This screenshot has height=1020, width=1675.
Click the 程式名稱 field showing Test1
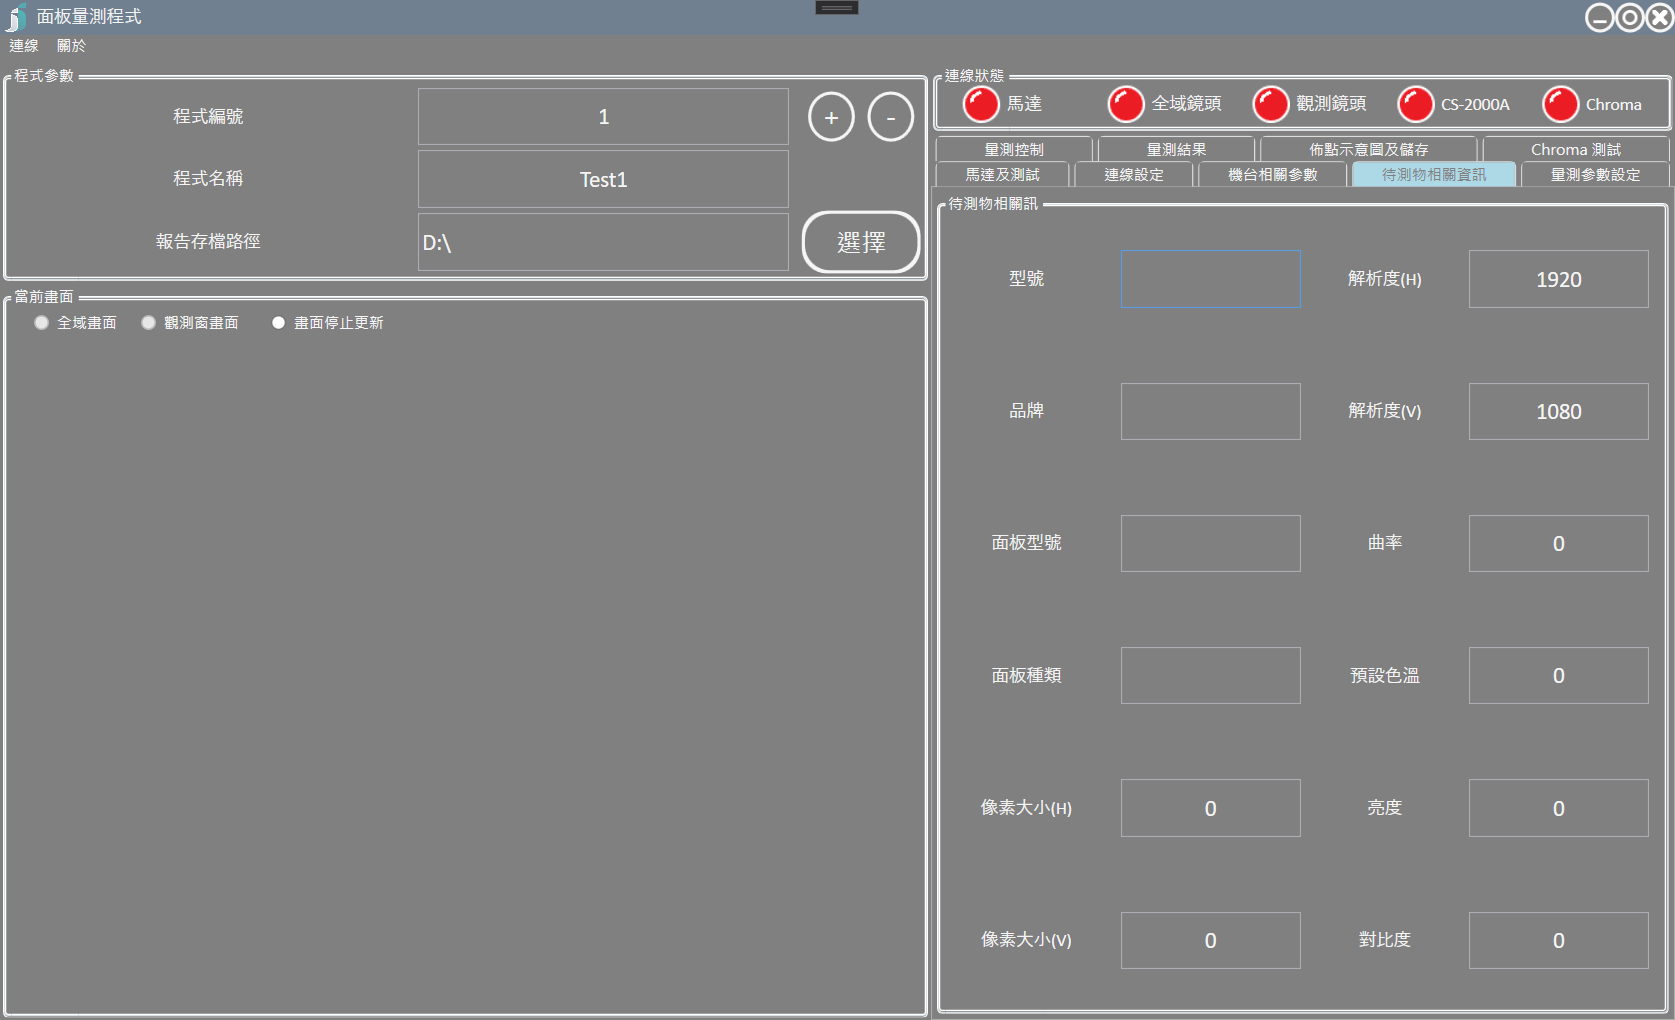pos(603,179)
